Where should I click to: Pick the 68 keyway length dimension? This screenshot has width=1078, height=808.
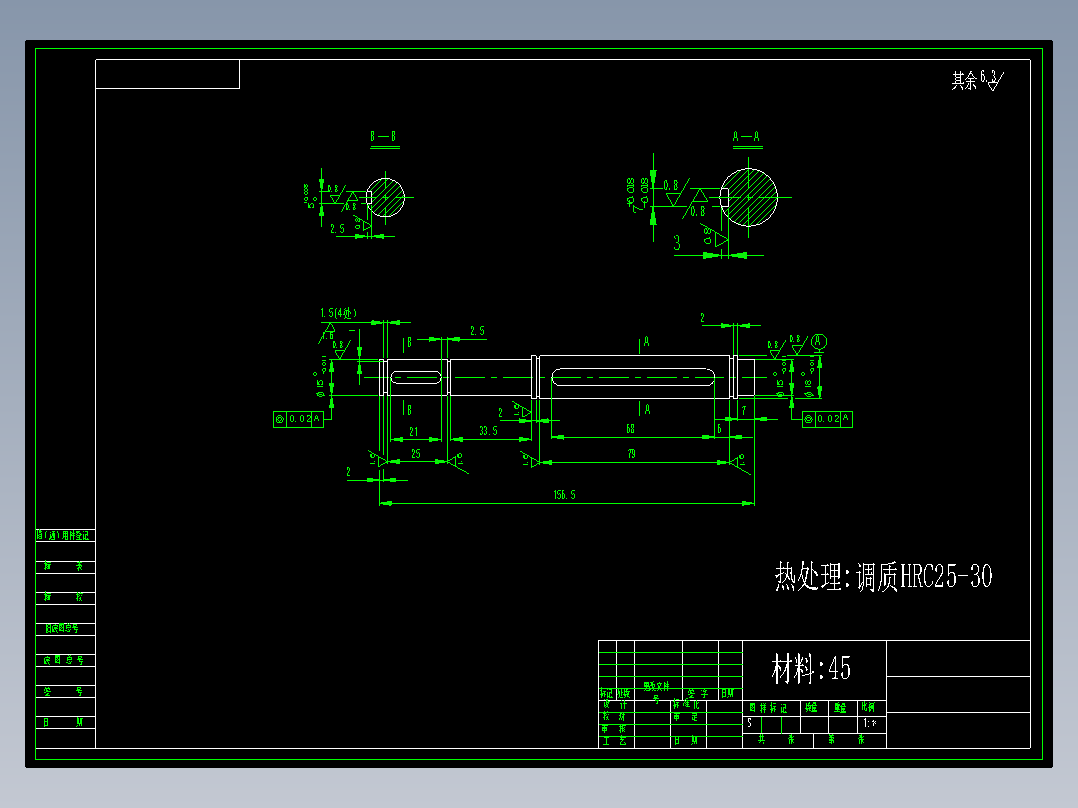pos(630,428)
